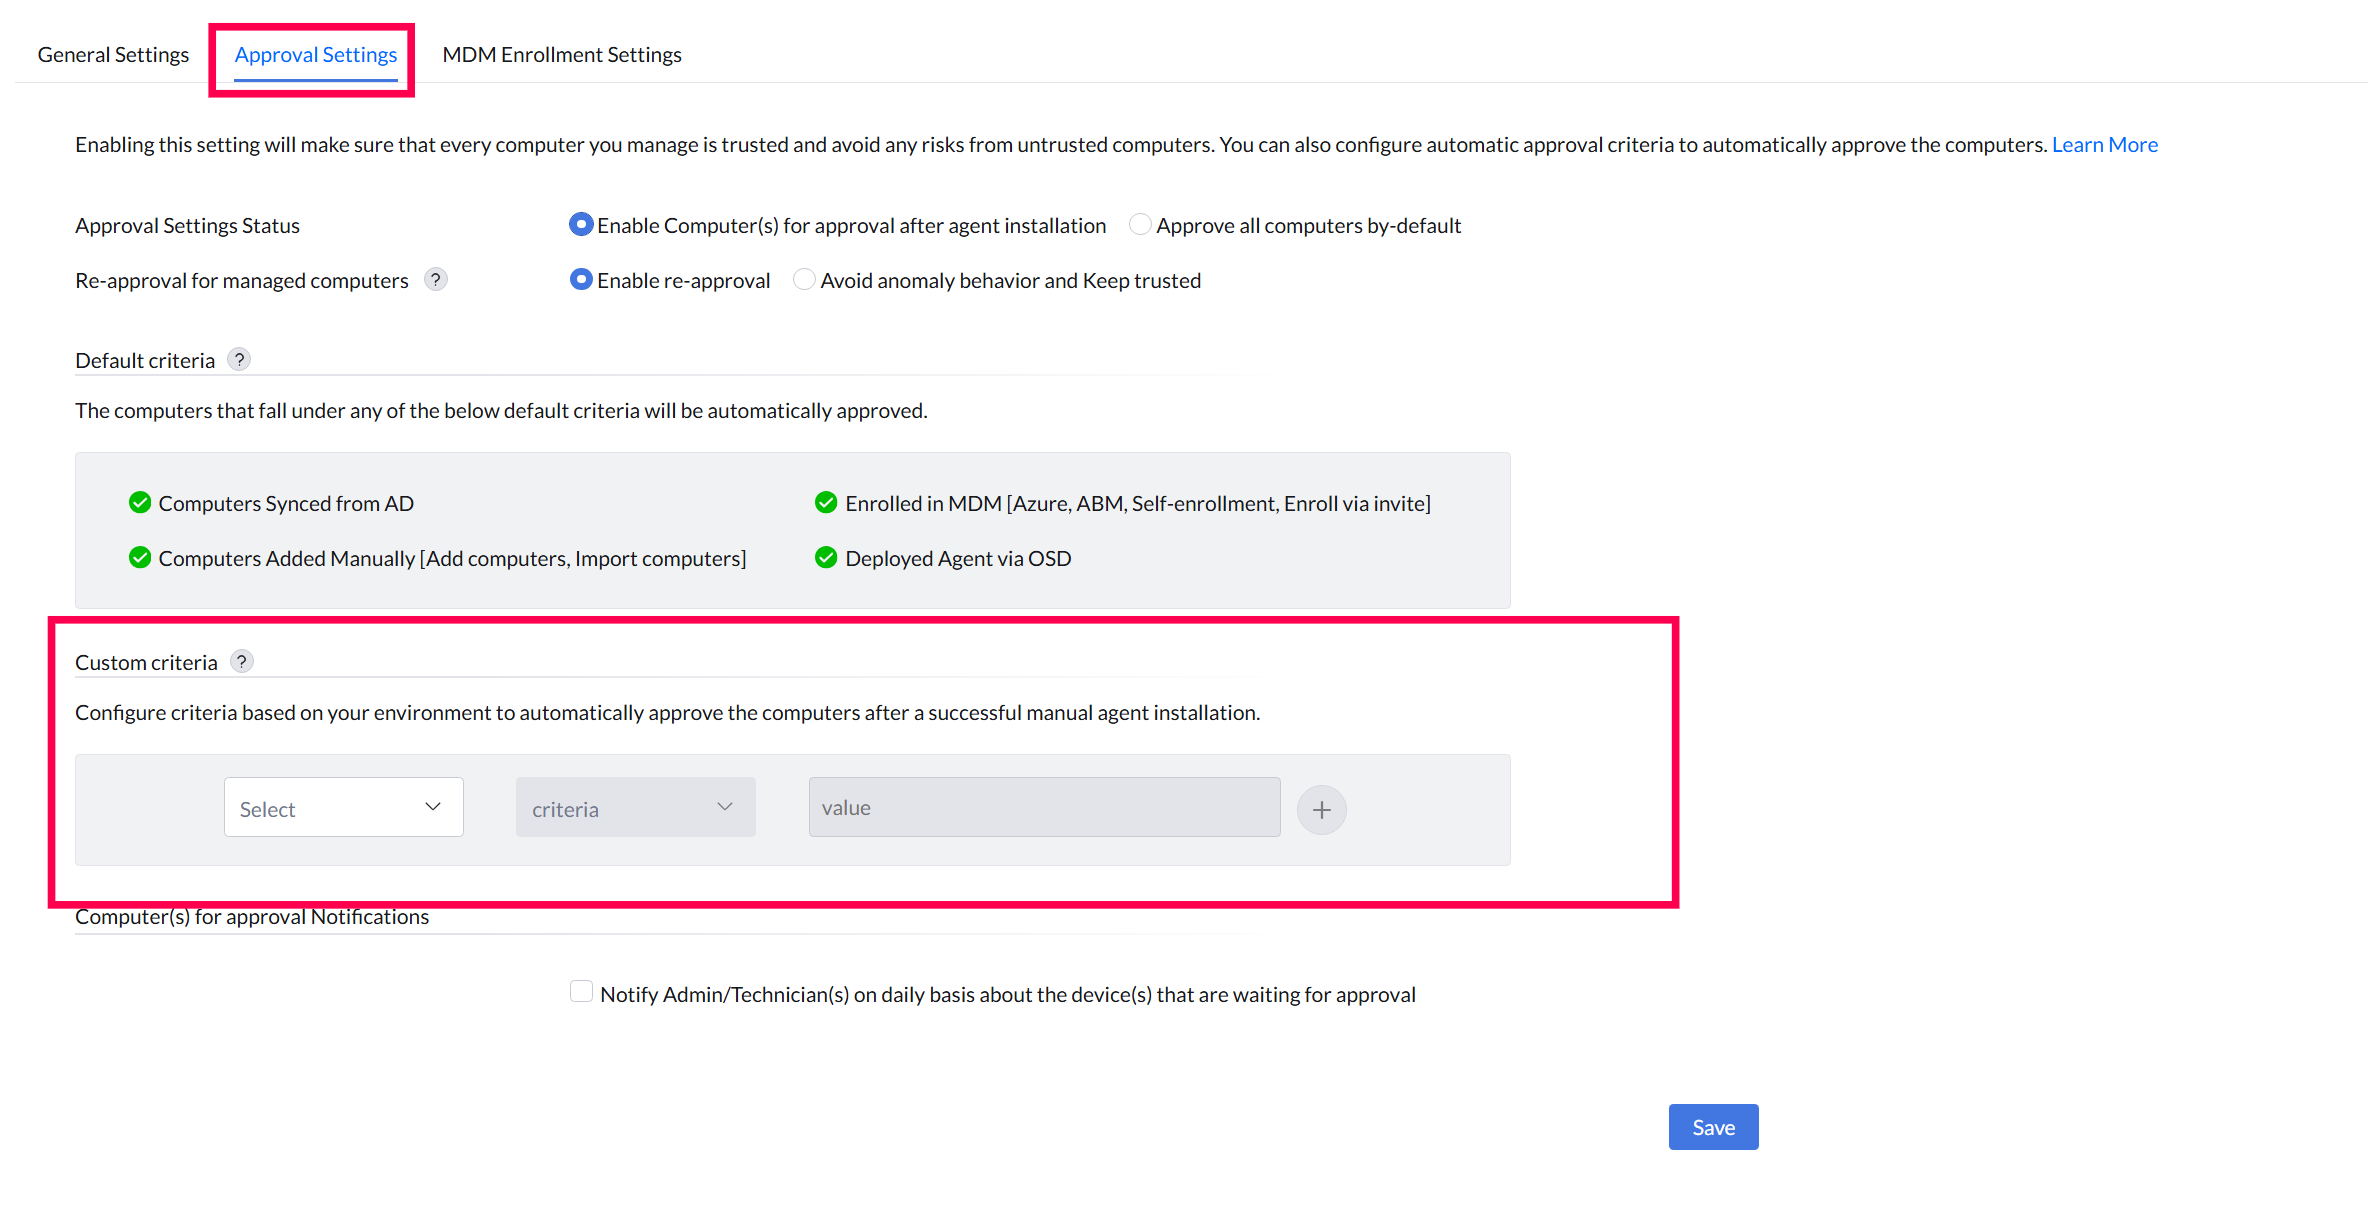Click help icon beside Re-approval for managed computers

coord(435,280)
